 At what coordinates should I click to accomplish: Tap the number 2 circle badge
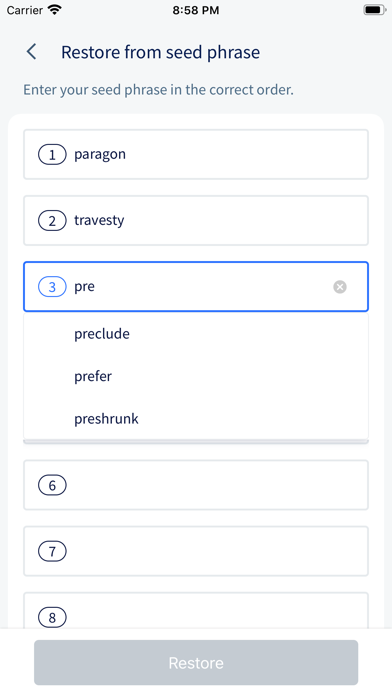(52, 221)
